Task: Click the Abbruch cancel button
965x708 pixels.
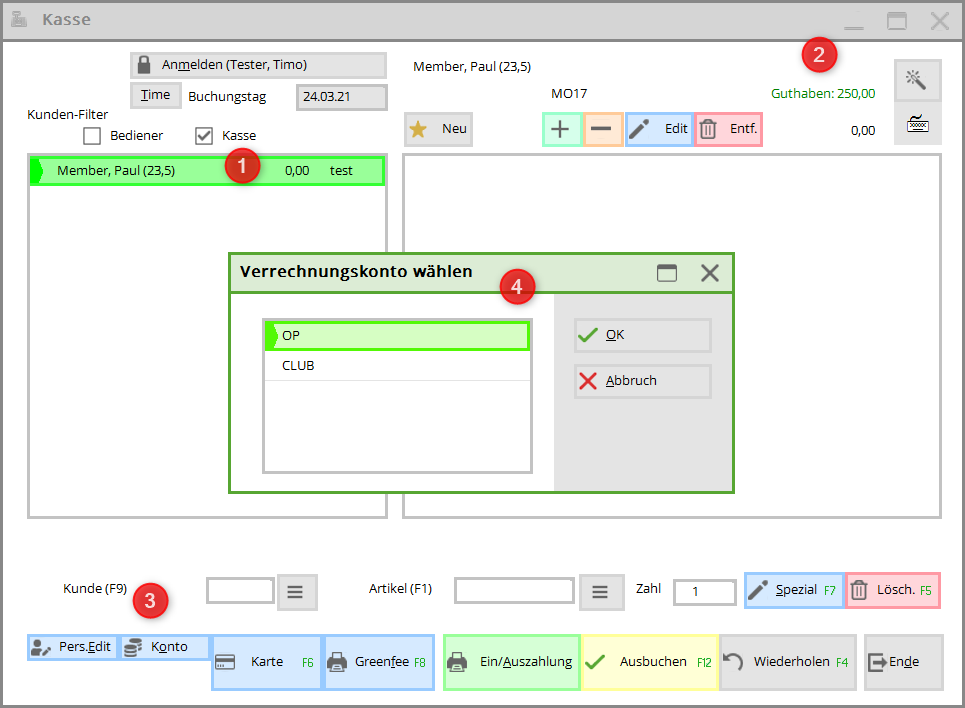Action: [x=643, y=381]
